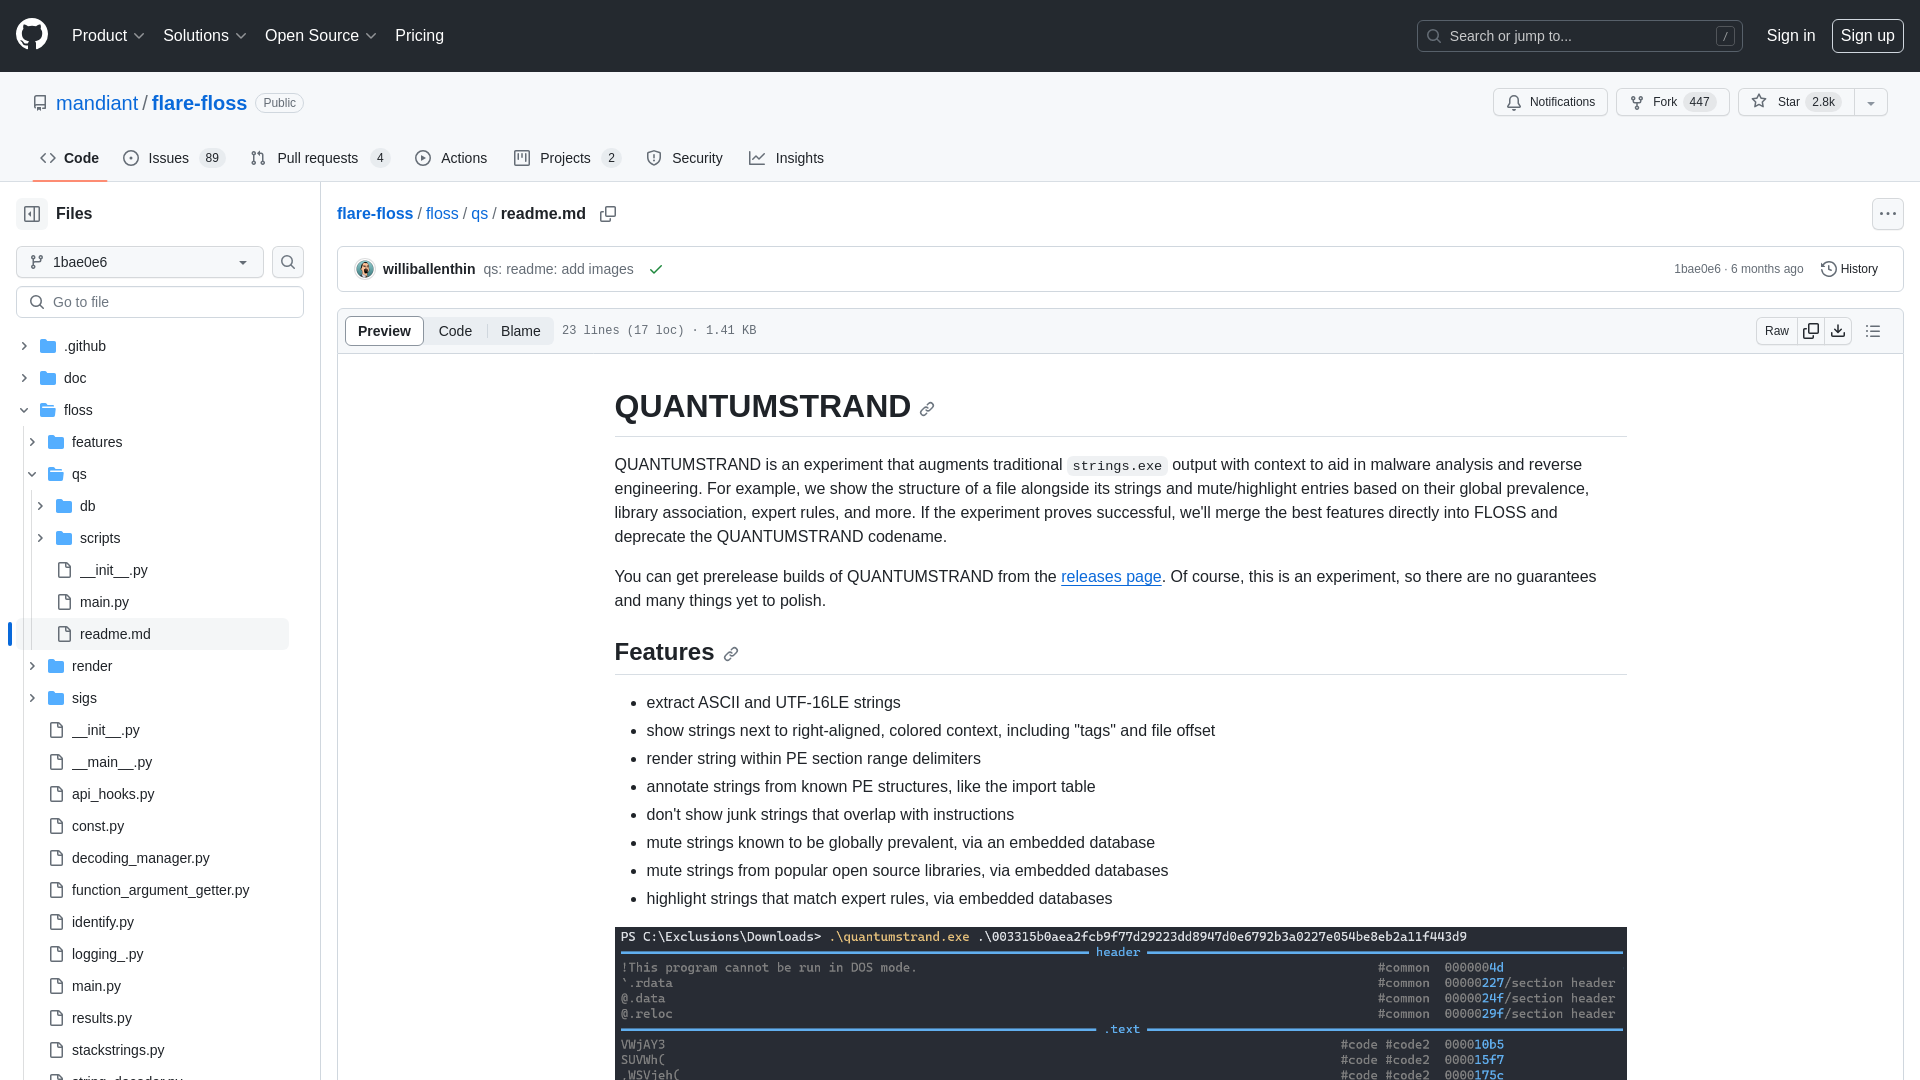
Task: Click Sign in link
Action: pyautogui.click(x=1790, y=36)
